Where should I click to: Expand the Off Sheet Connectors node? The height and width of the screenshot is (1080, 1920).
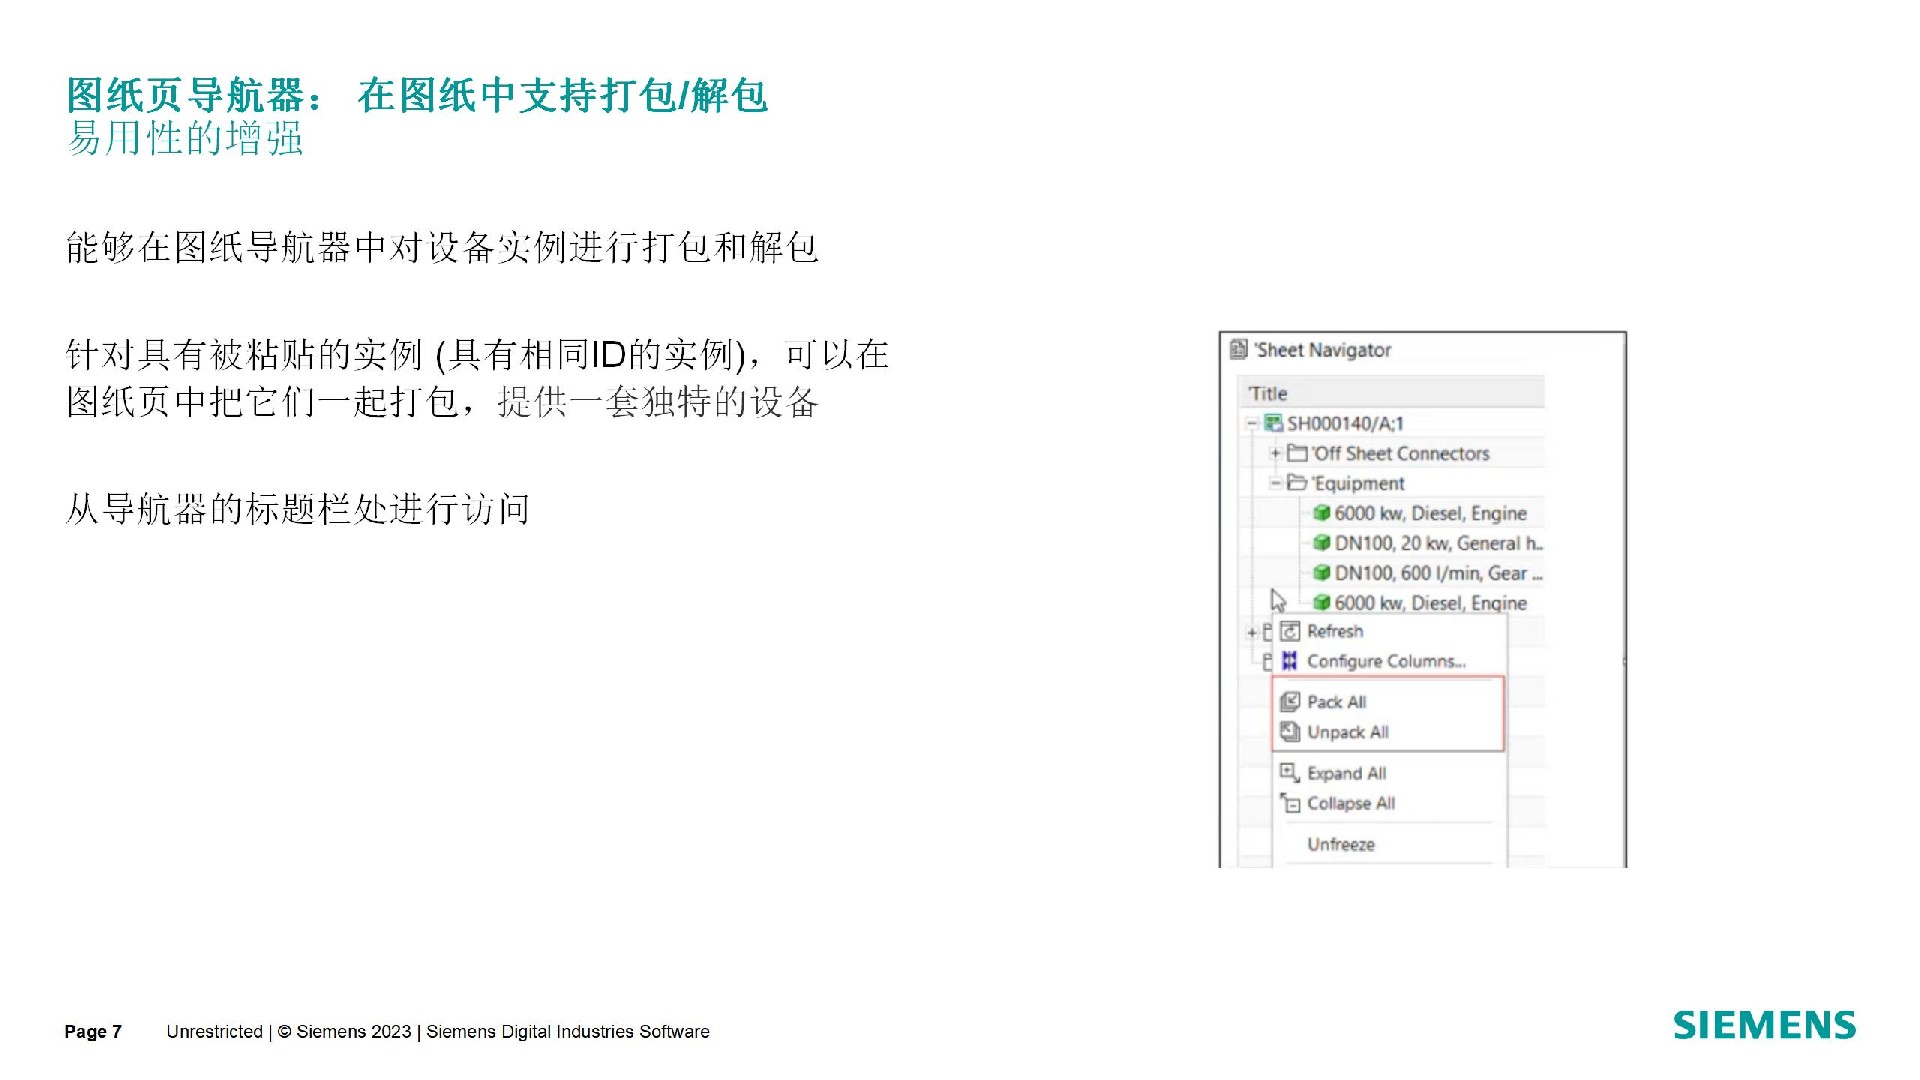1275,453
